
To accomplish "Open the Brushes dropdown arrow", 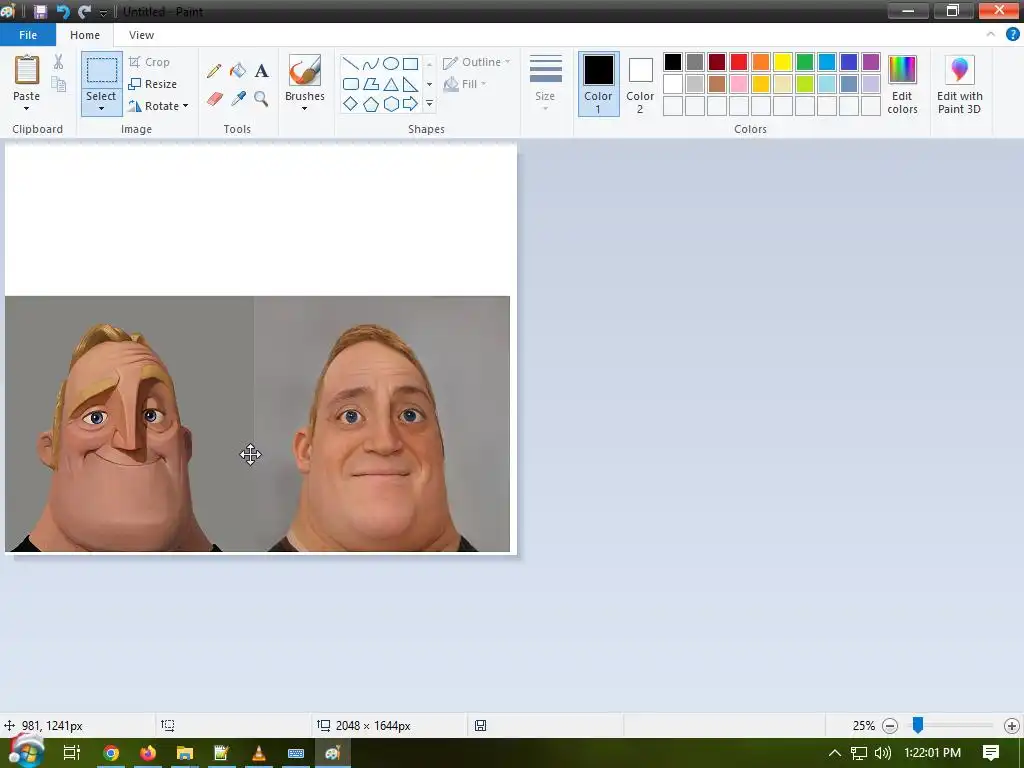I will [304, 108].
